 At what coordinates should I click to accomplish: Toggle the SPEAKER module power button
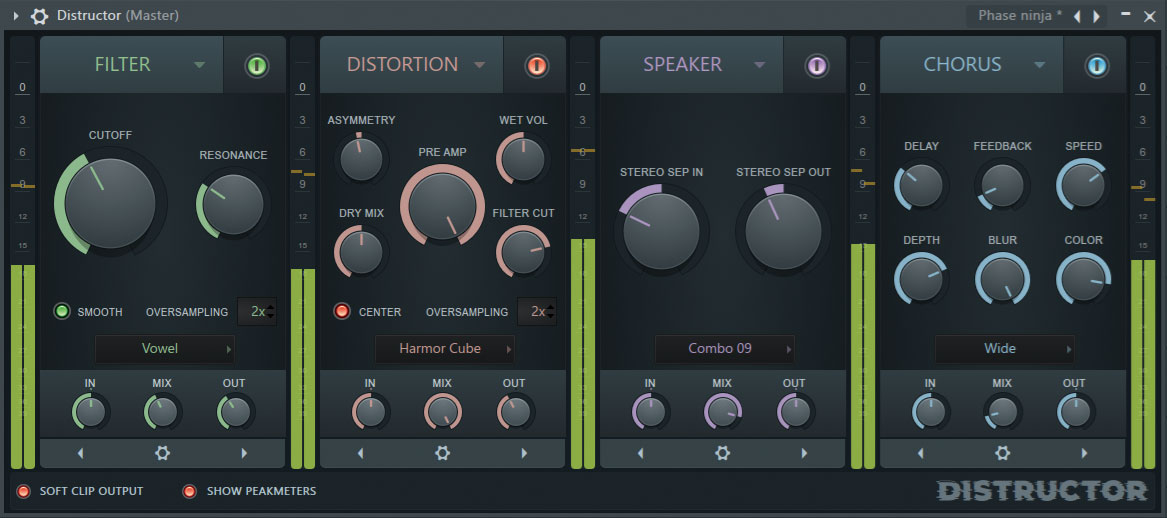coord(816,65)
